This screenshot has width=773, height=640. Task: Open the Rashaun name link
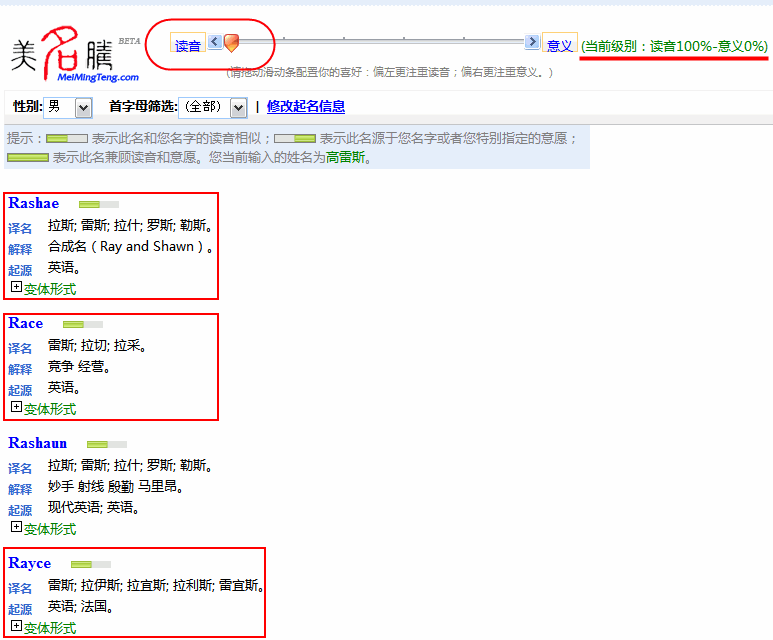coord(38,443)
